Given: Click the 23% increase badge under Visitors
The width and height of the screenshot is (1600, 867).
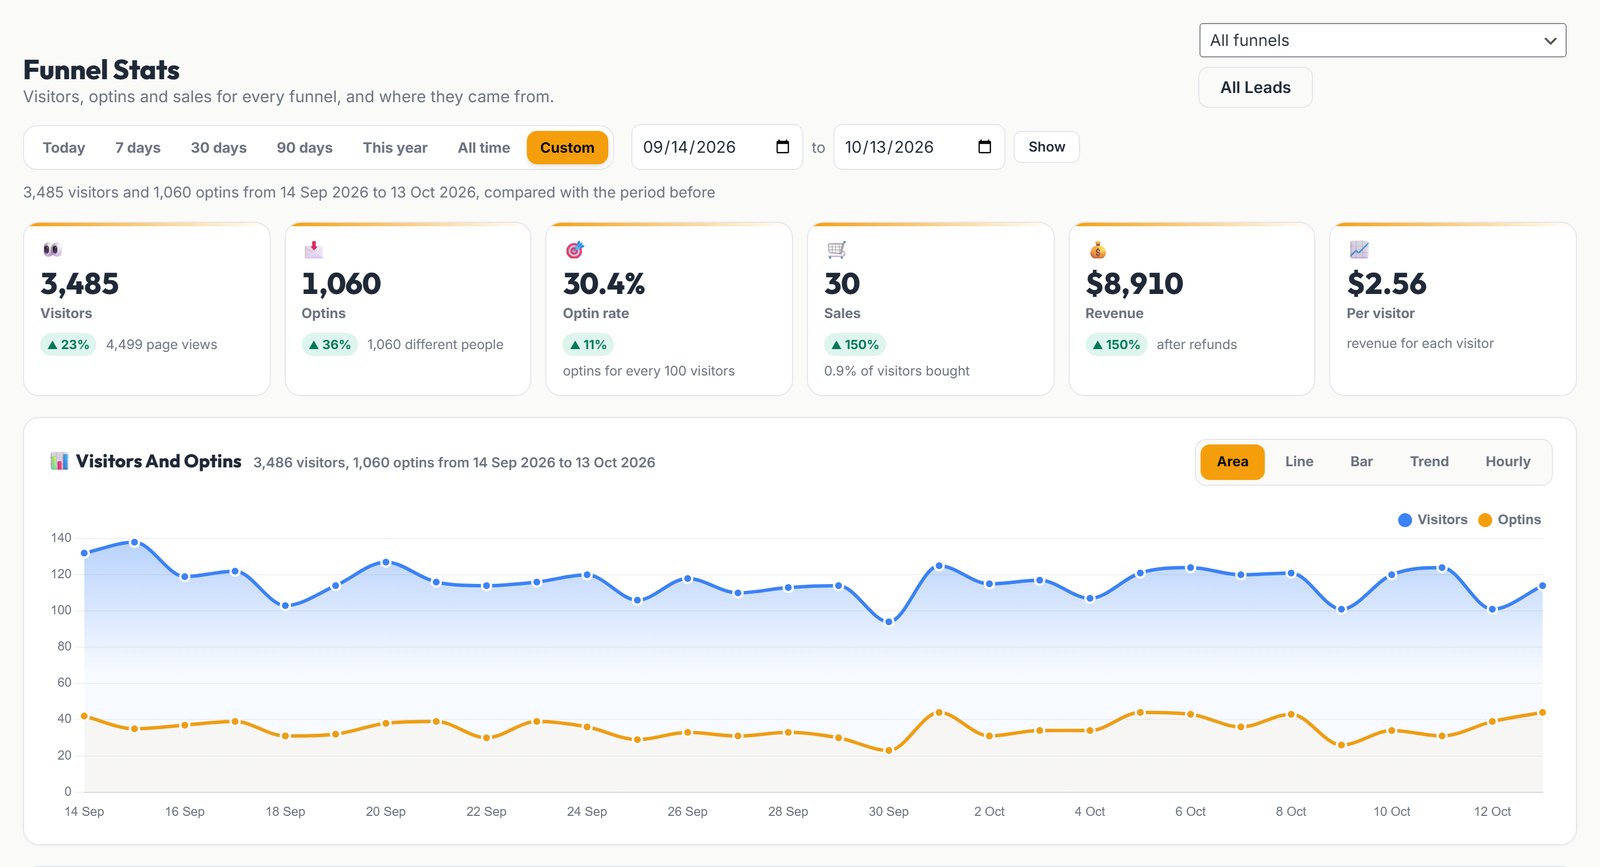Looking at the screenshot, I should 68,345.
